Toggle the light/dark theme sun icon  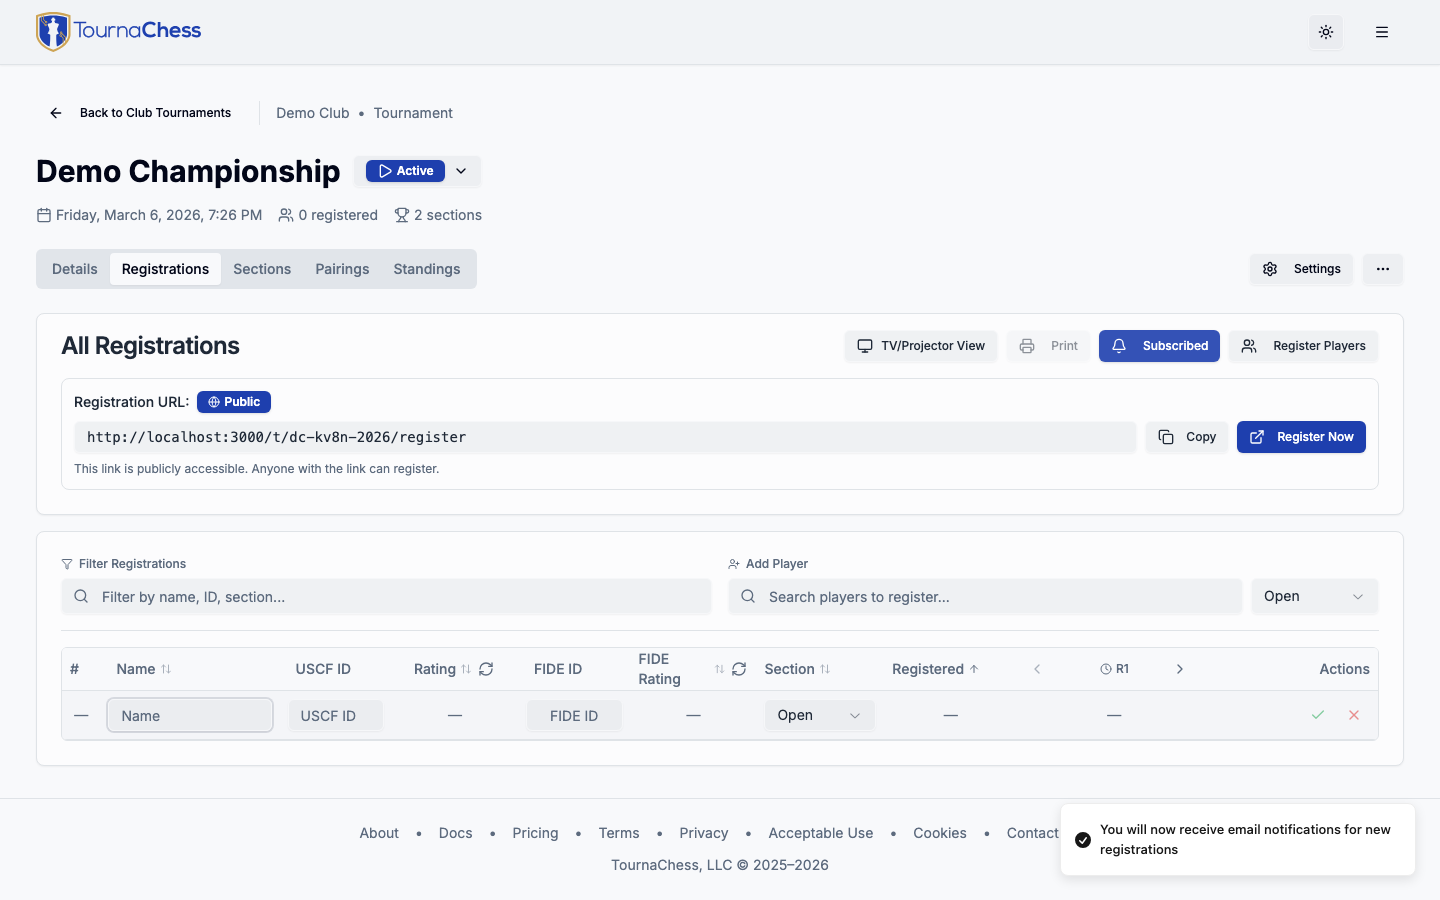point(1326,32)
